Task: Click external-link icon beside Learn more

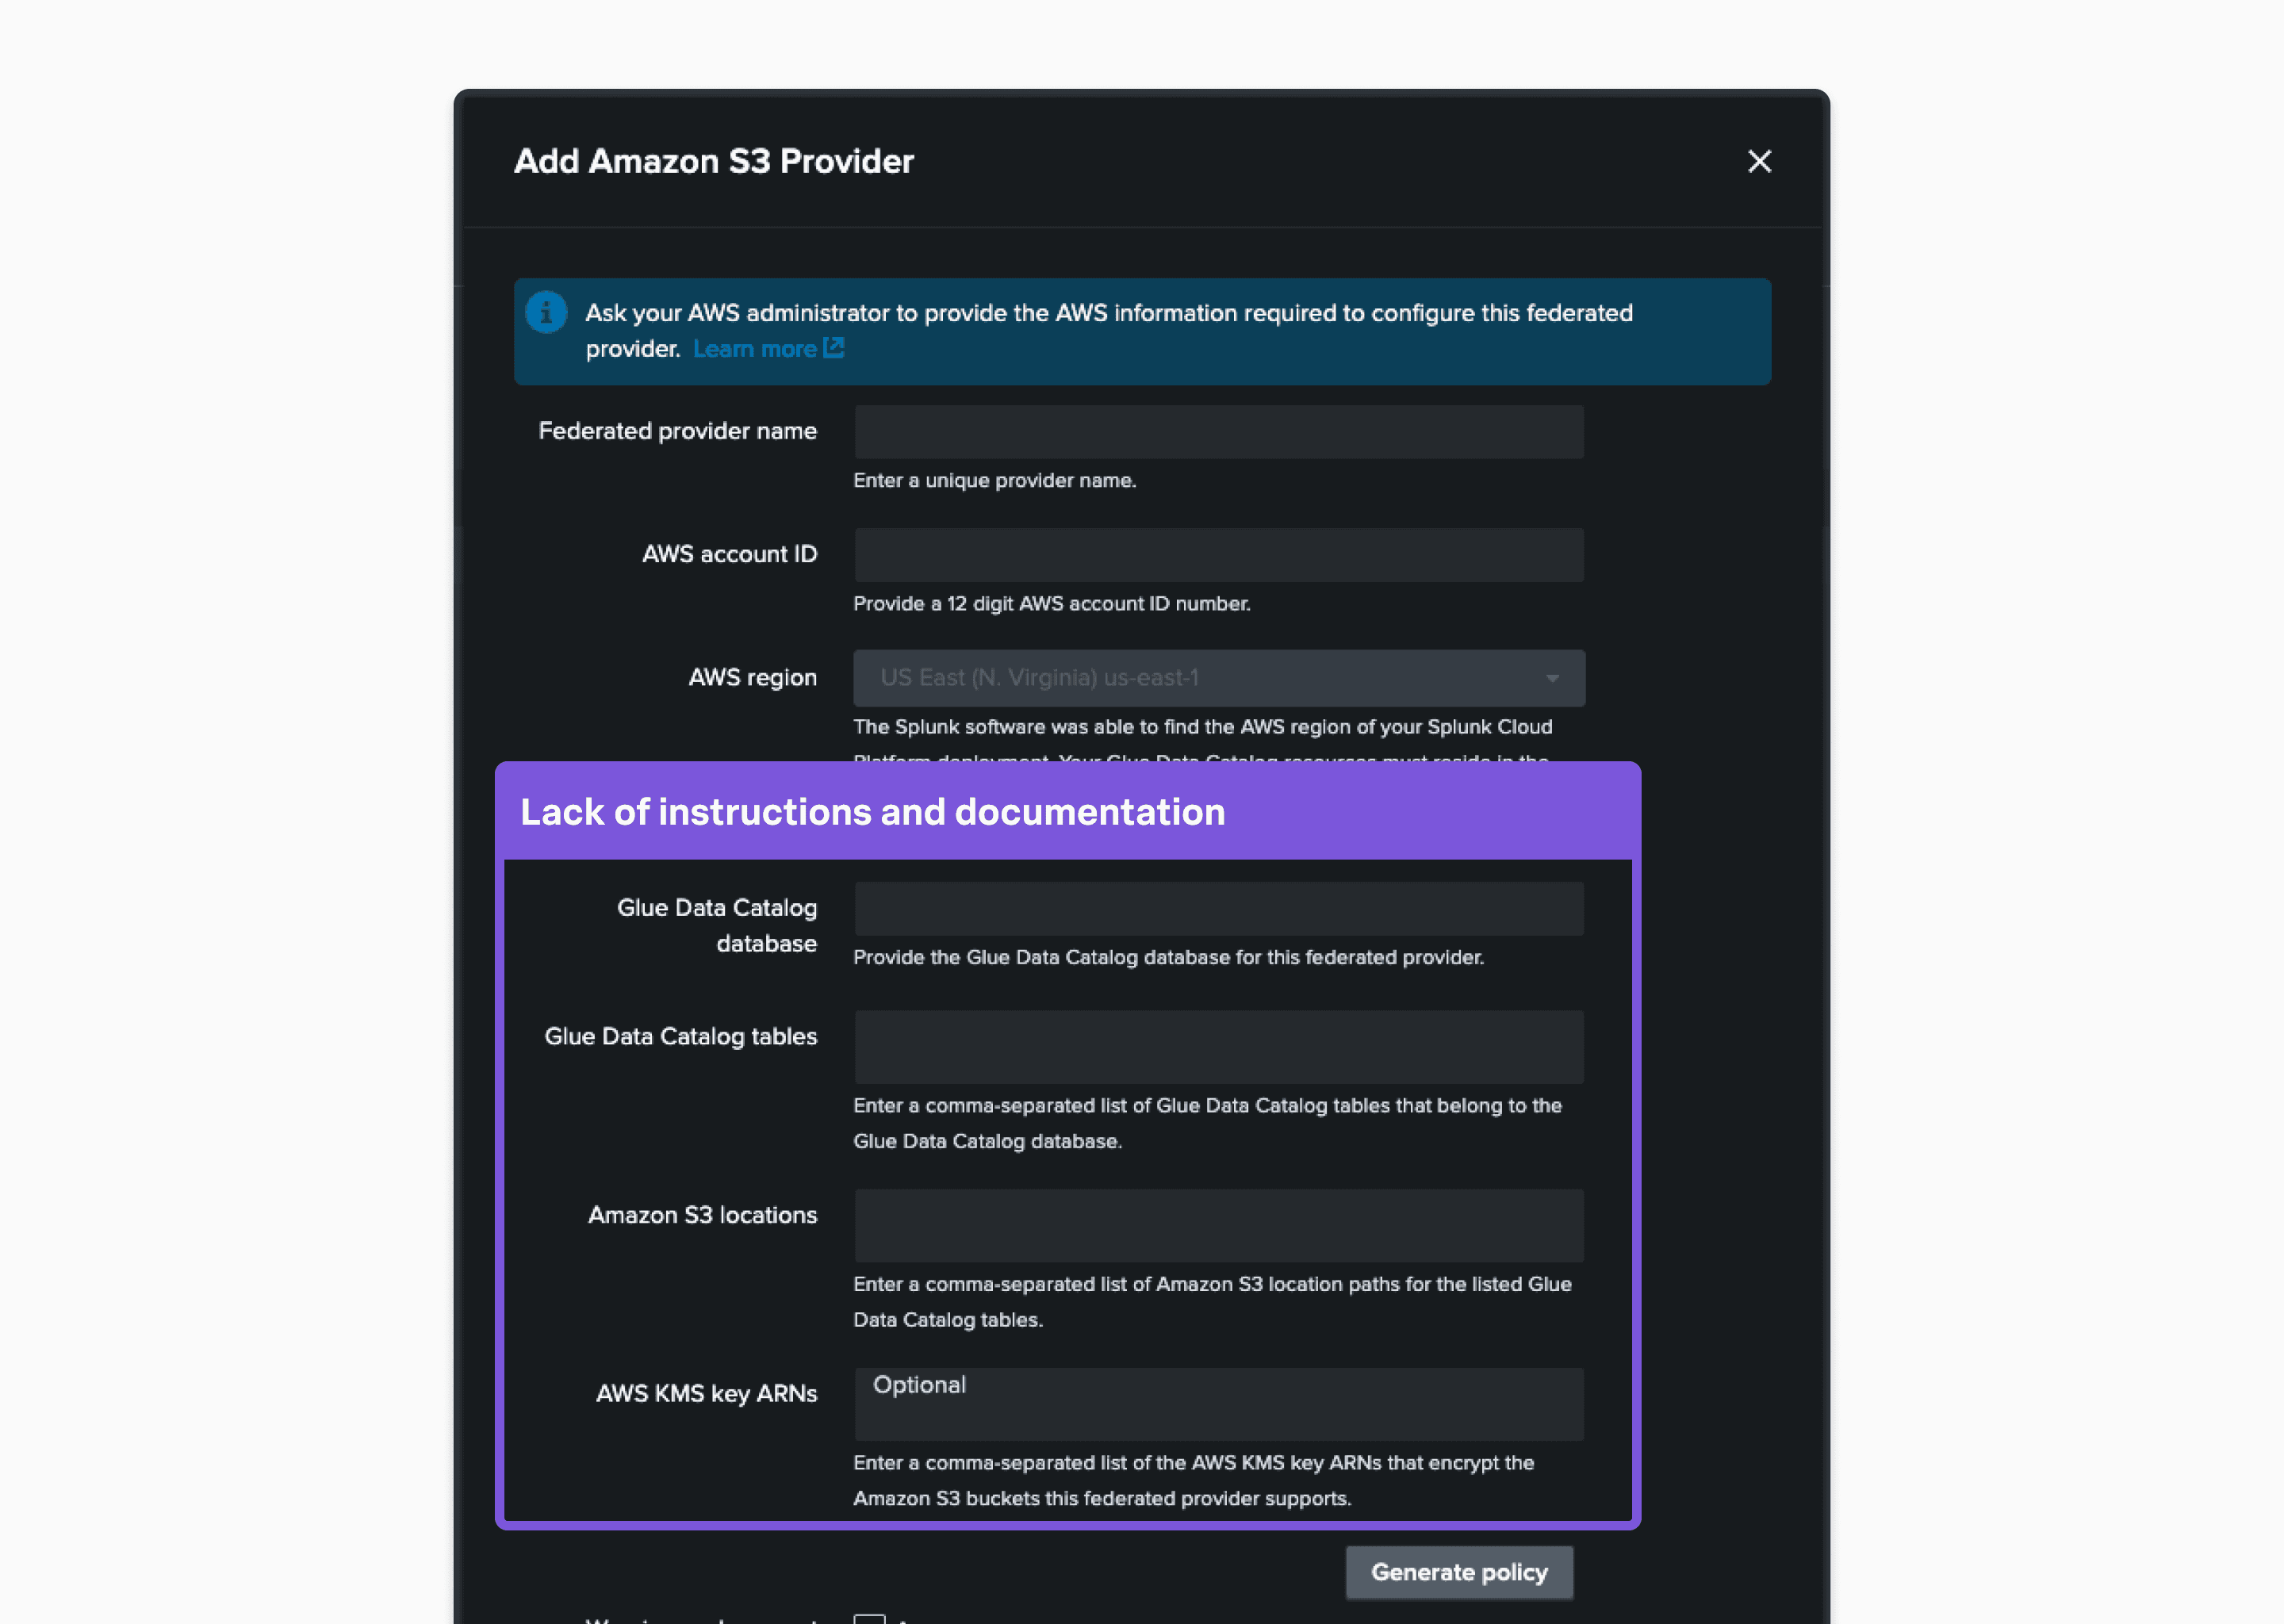Action: tap(834, 348)
